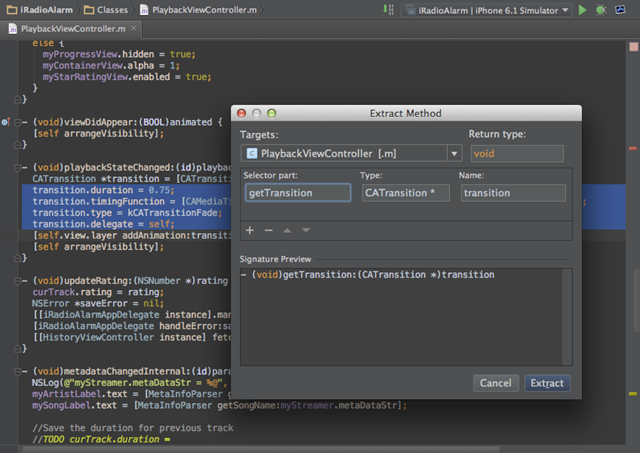Move parameter down with down arrow
This screenshot has height=453, width=640.
point(306,230)
